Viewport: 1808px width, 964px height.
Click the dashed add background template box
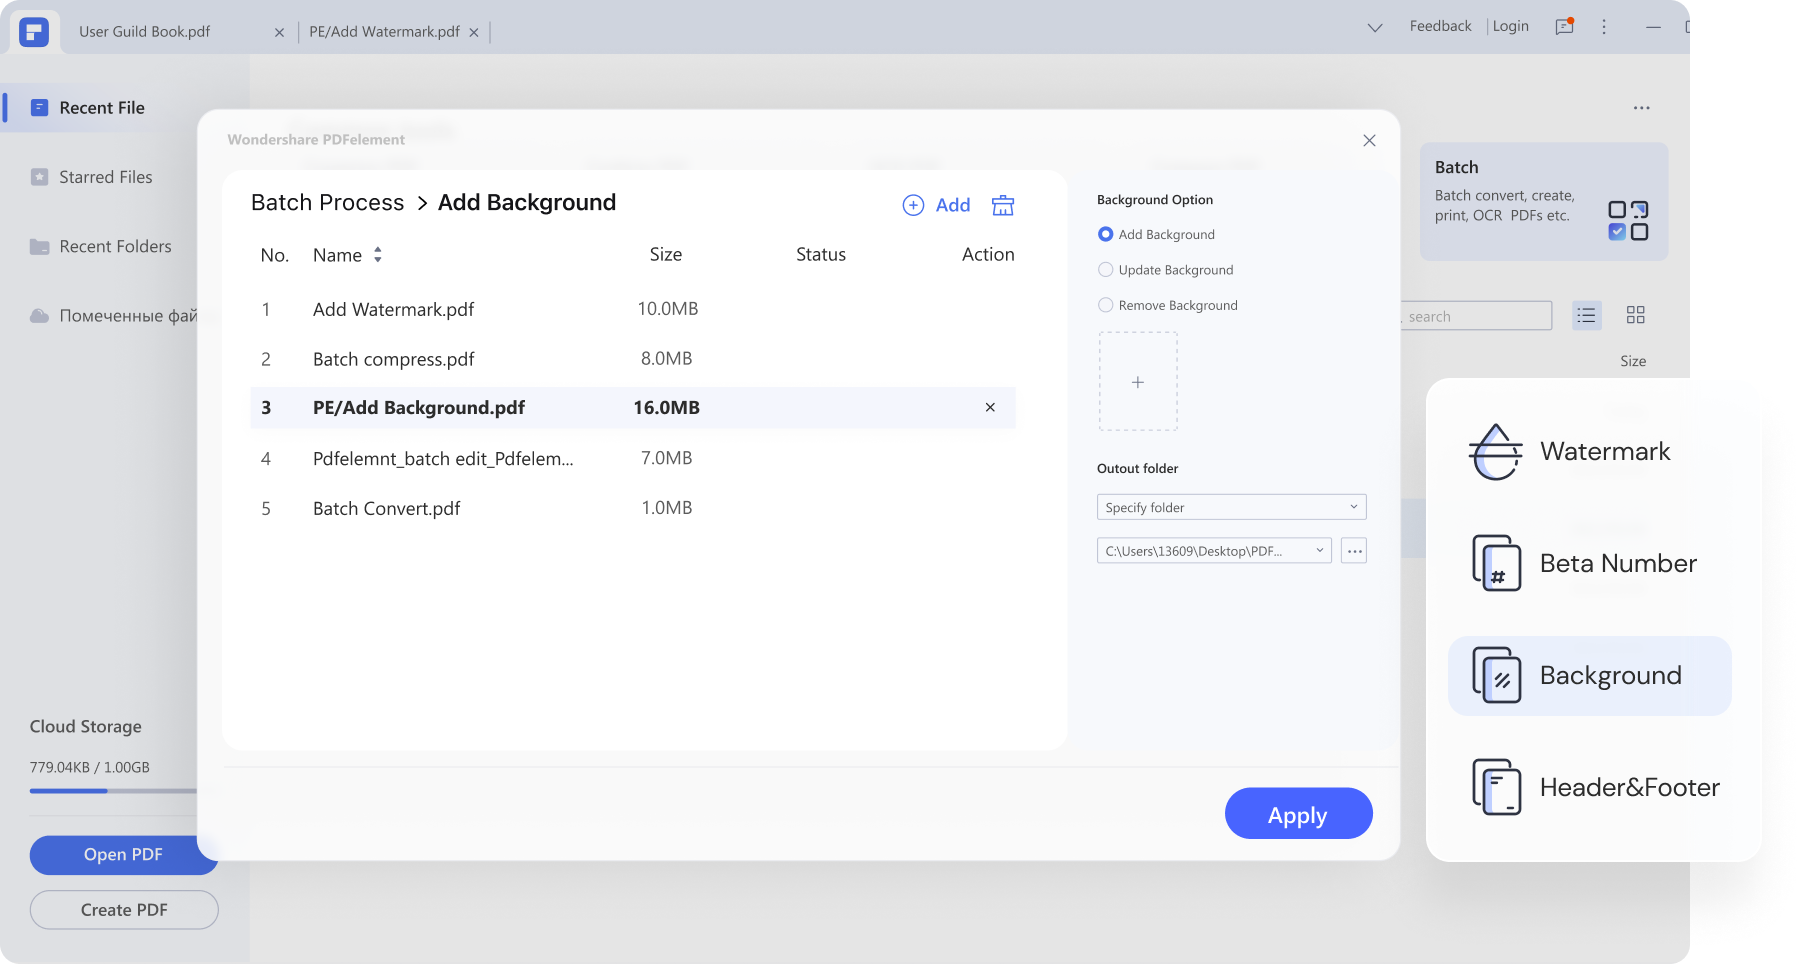pyautogui.click(x=1138, y=382)
